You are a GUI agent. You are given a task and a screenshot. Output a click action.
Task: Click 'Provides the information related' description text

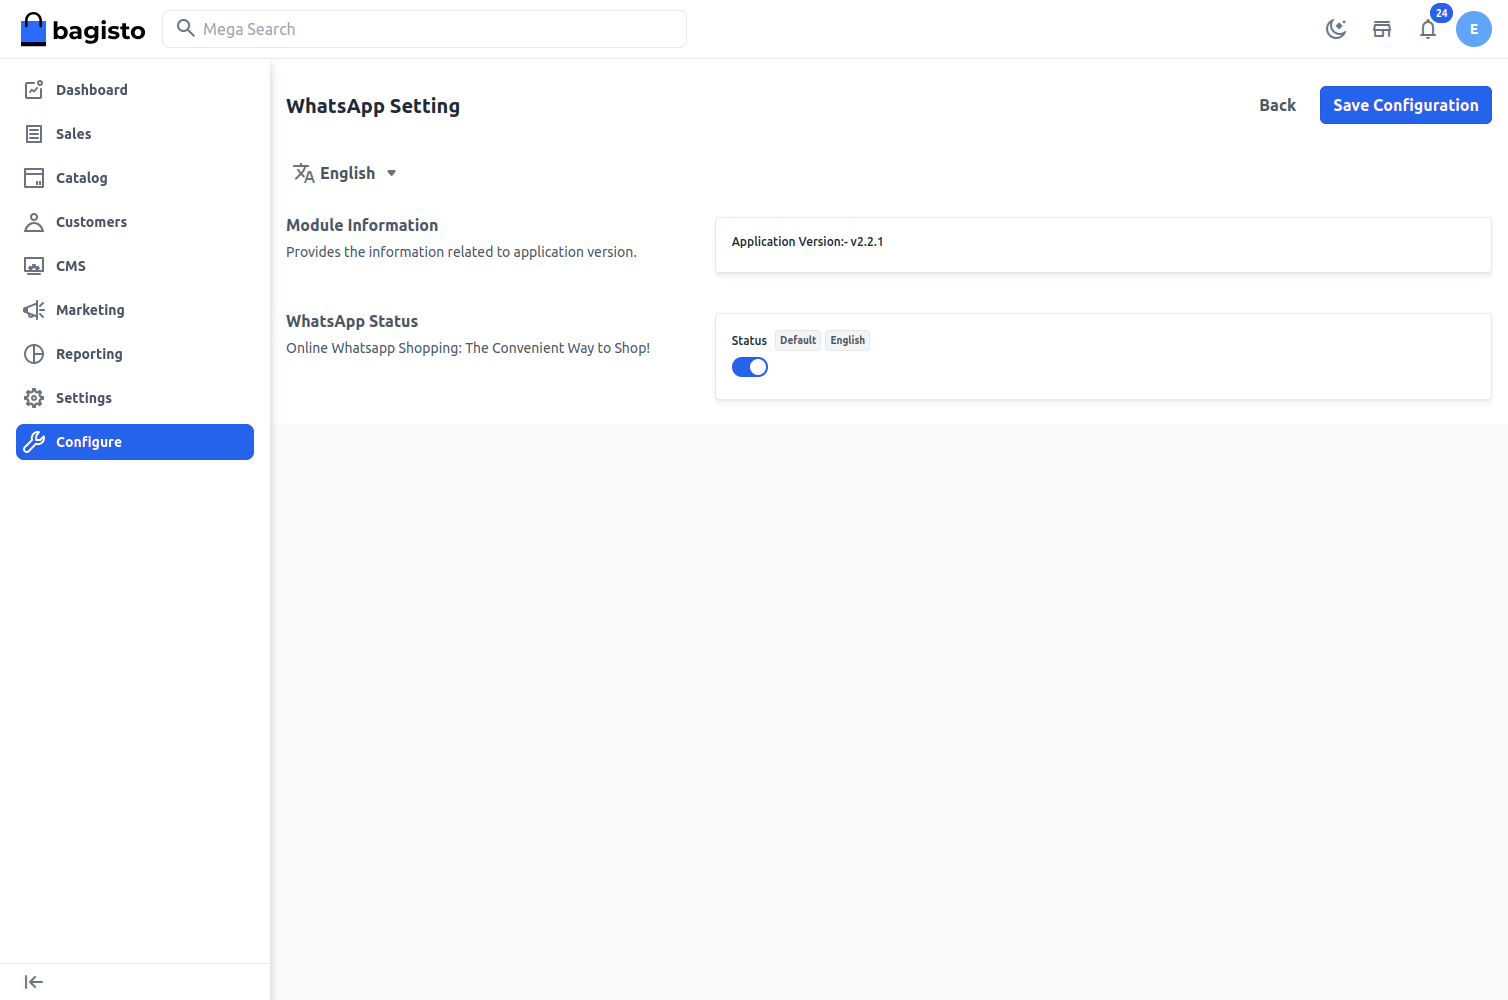461,252
